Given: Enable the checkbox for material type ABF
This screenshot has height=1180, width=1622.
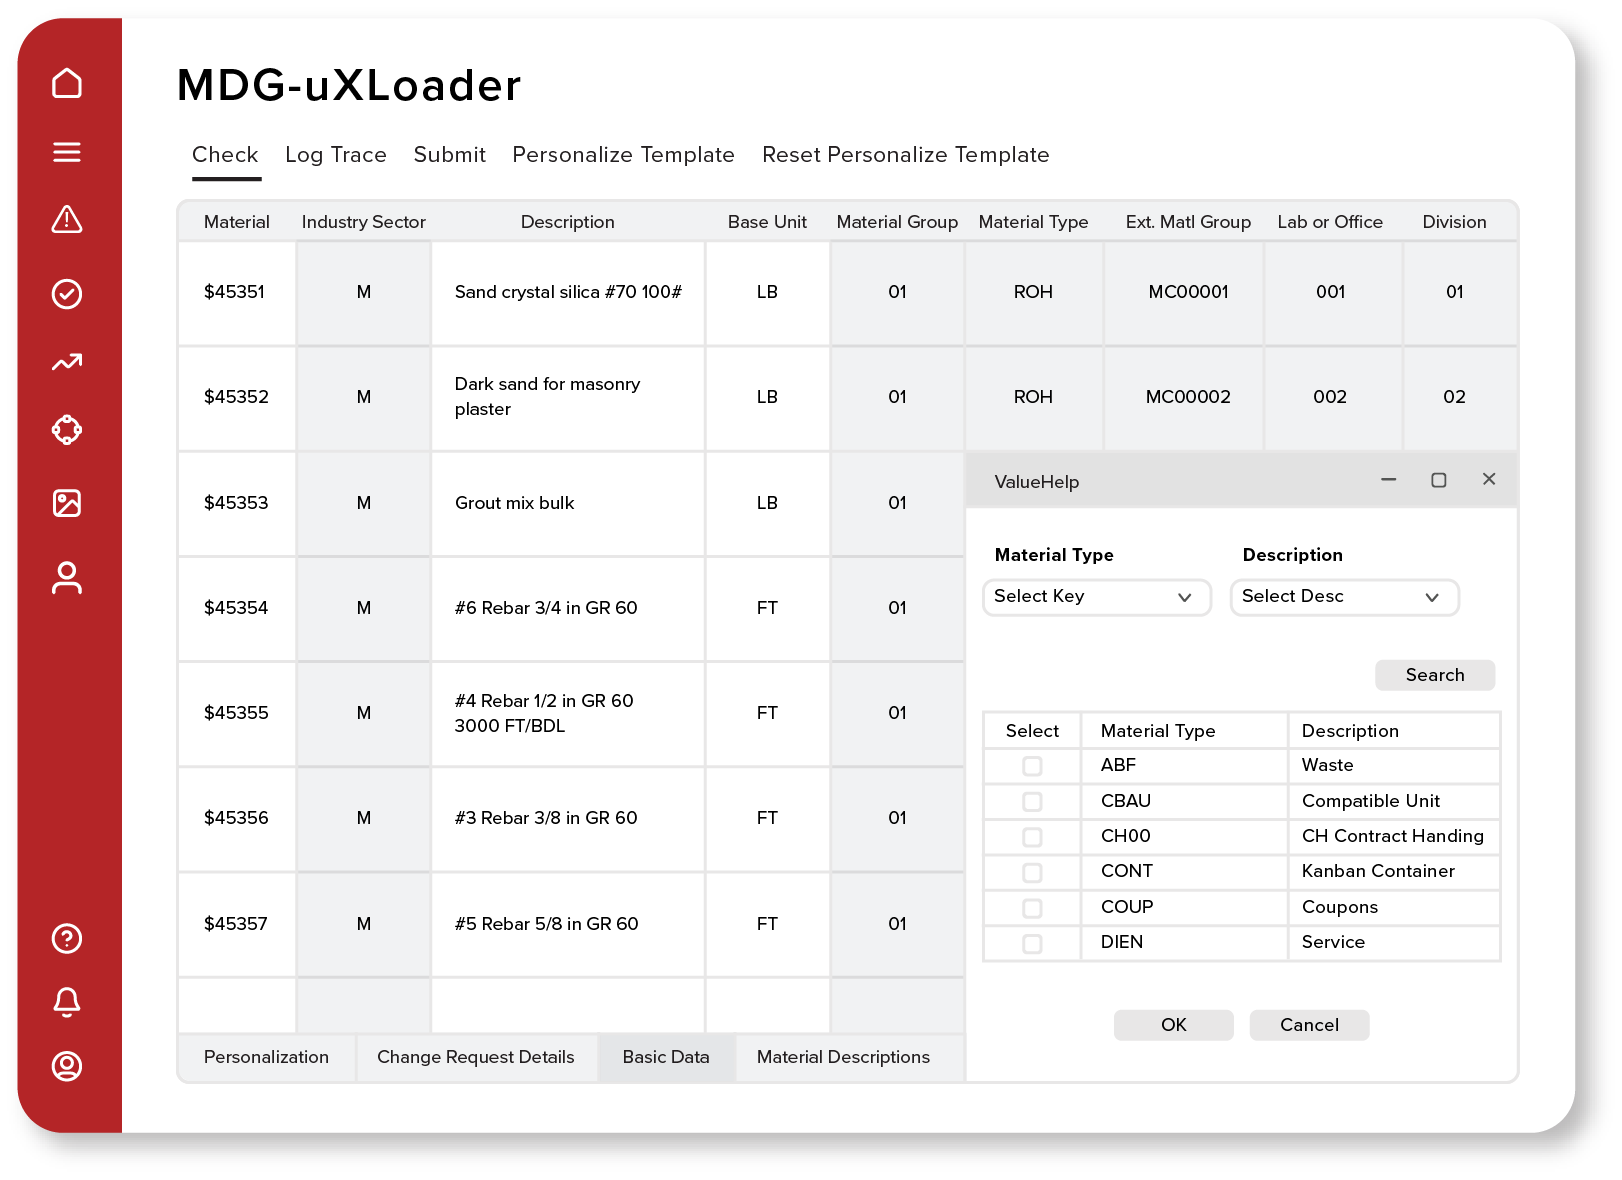Looking at the screenshot, I should (x=1032, y=766).
